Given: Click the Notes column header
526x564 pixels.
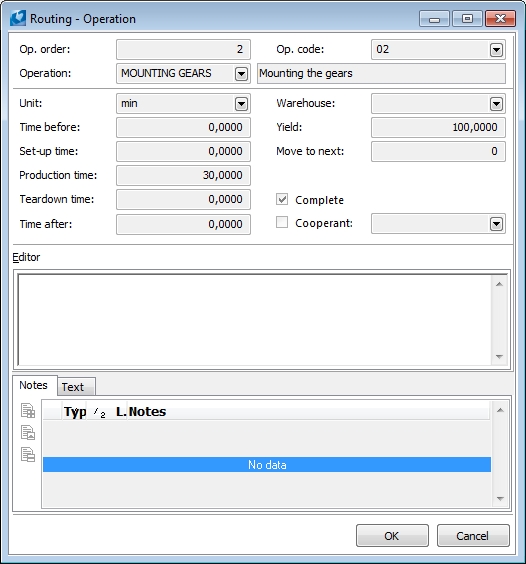Looking at the screenshot, I should [309, 411].
